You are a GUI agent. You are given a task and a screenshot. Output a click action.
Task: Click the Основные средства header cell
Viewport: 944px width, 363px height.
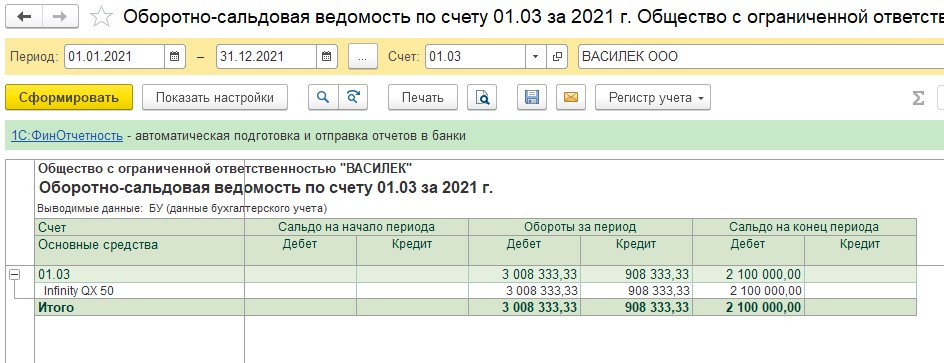140,250
